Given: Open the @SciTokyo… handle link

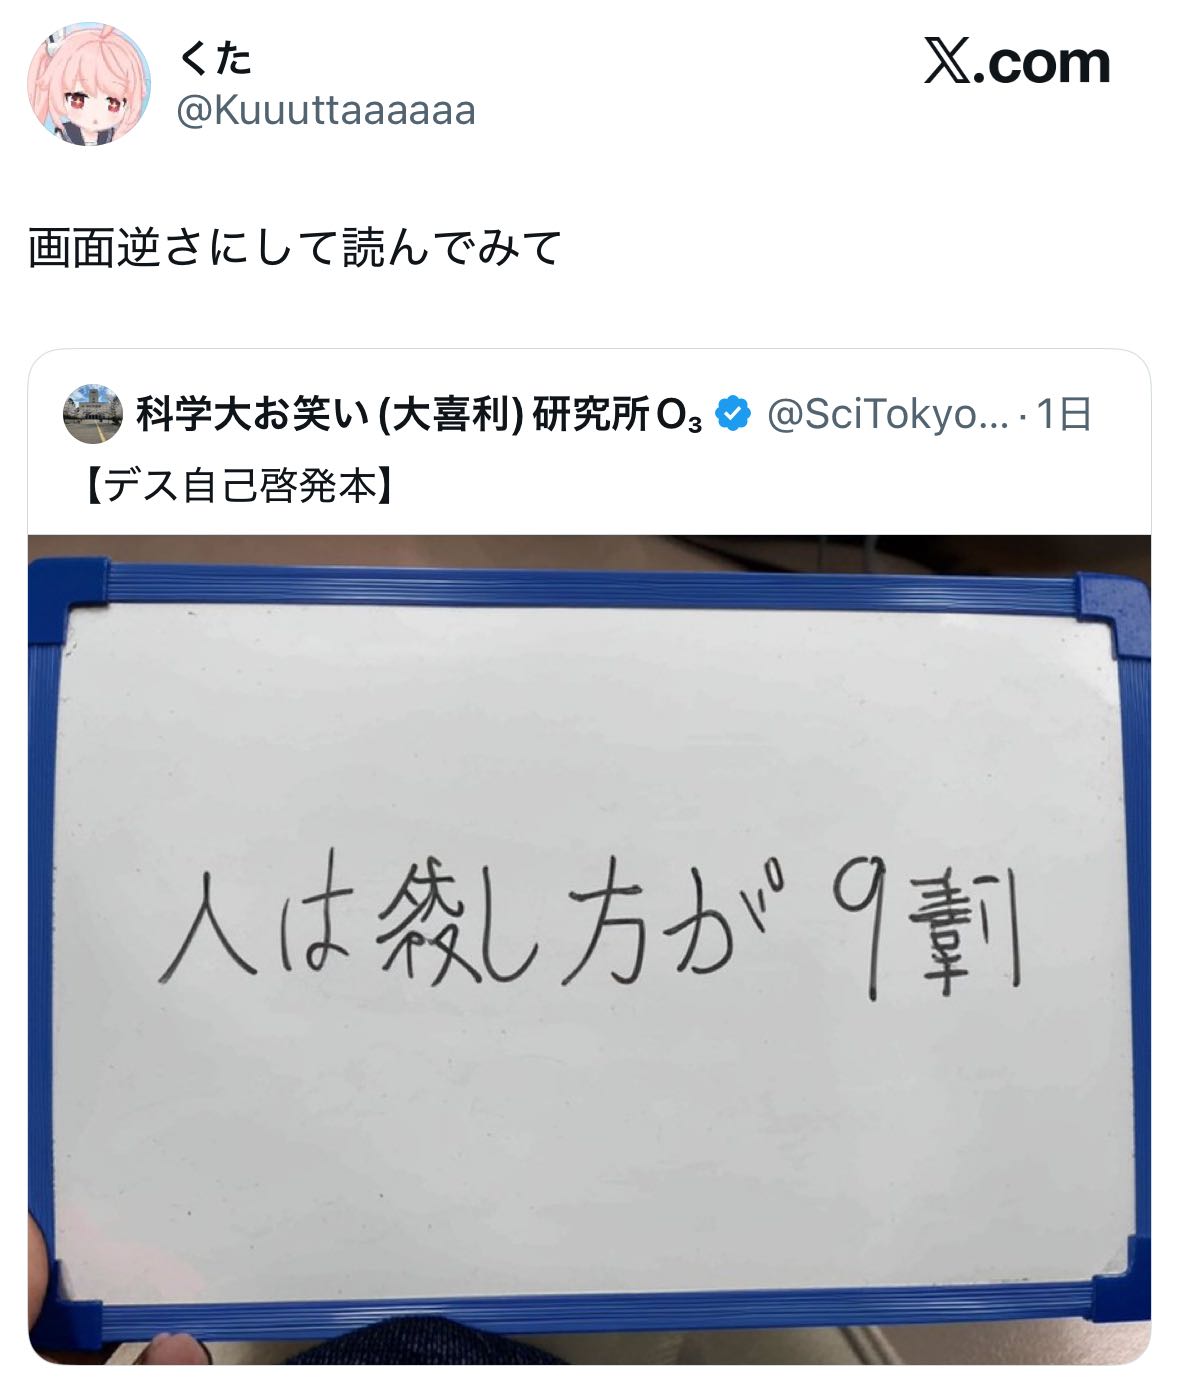Looking at the screenshot, I should [x=888, y=414].
